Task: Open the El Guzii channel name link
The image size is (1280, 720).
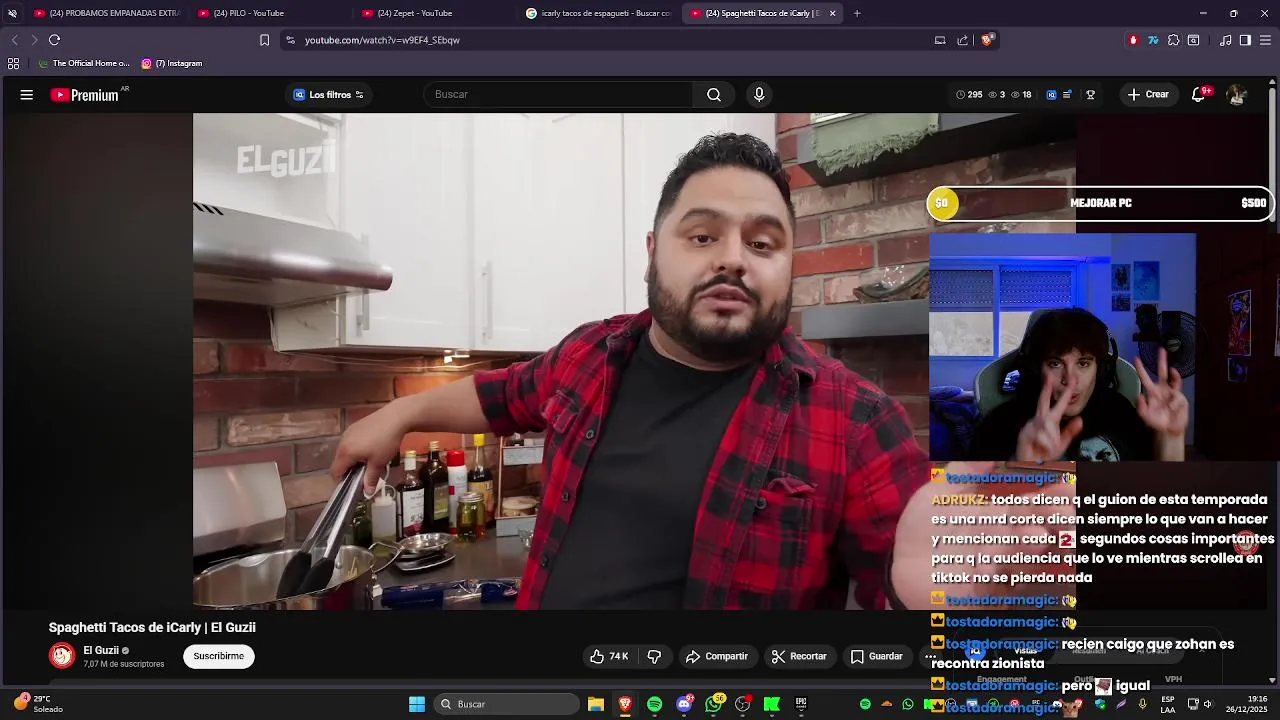Action: (x=101, y=650)
